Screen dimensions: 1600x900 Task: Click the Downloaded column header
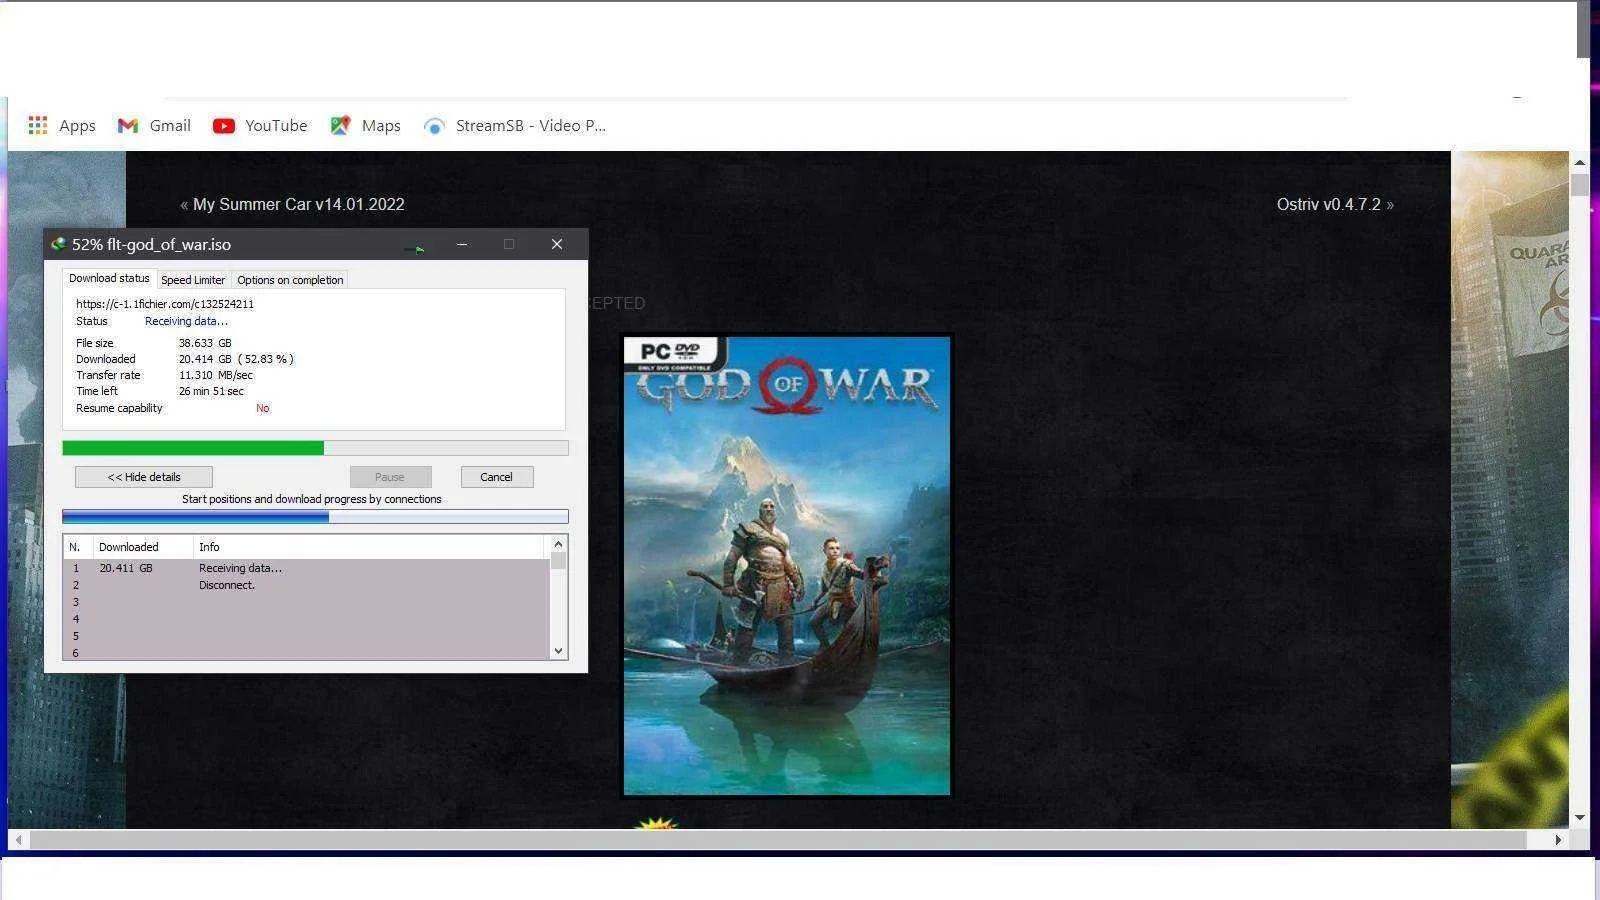point(143,547)
